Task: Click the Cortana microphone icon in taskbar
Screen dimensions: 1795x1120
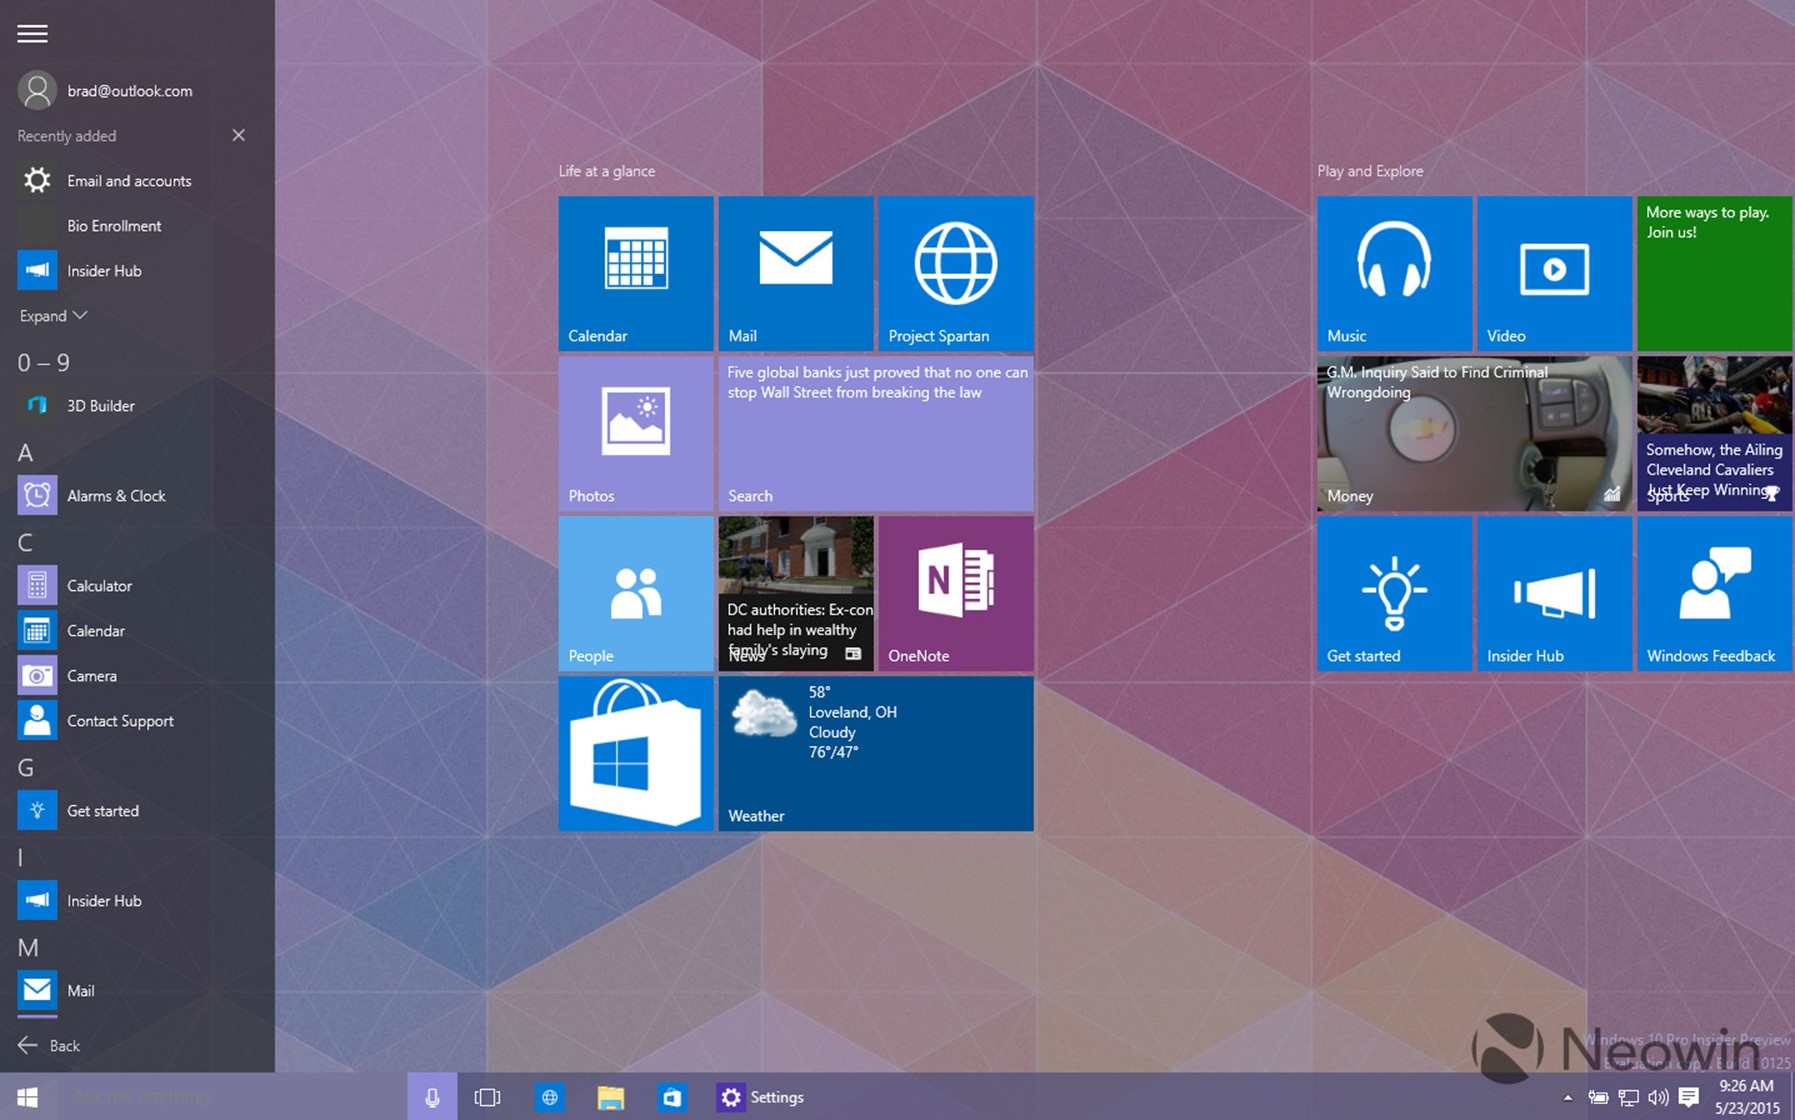Action: coord(432,1097)
